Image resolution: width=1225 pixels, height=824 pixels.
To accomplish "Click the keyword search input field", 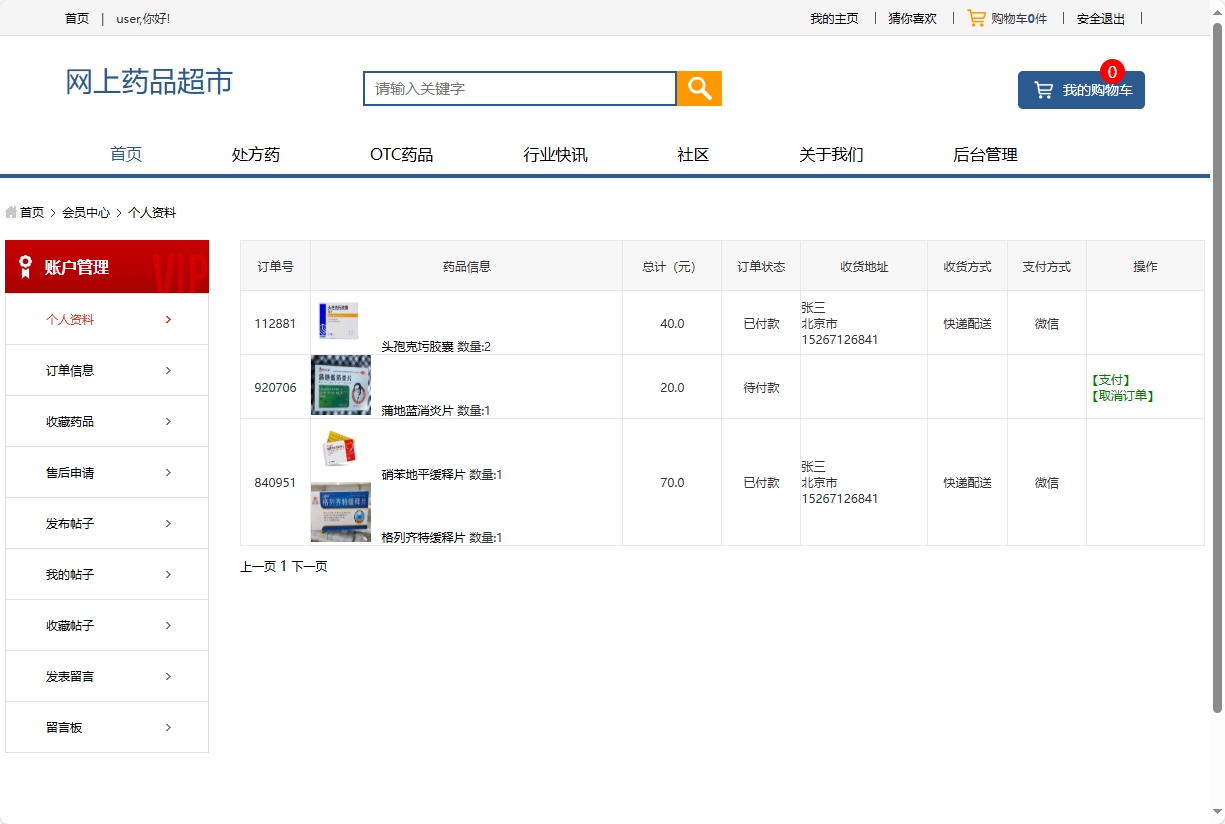I will coord(519,88).
